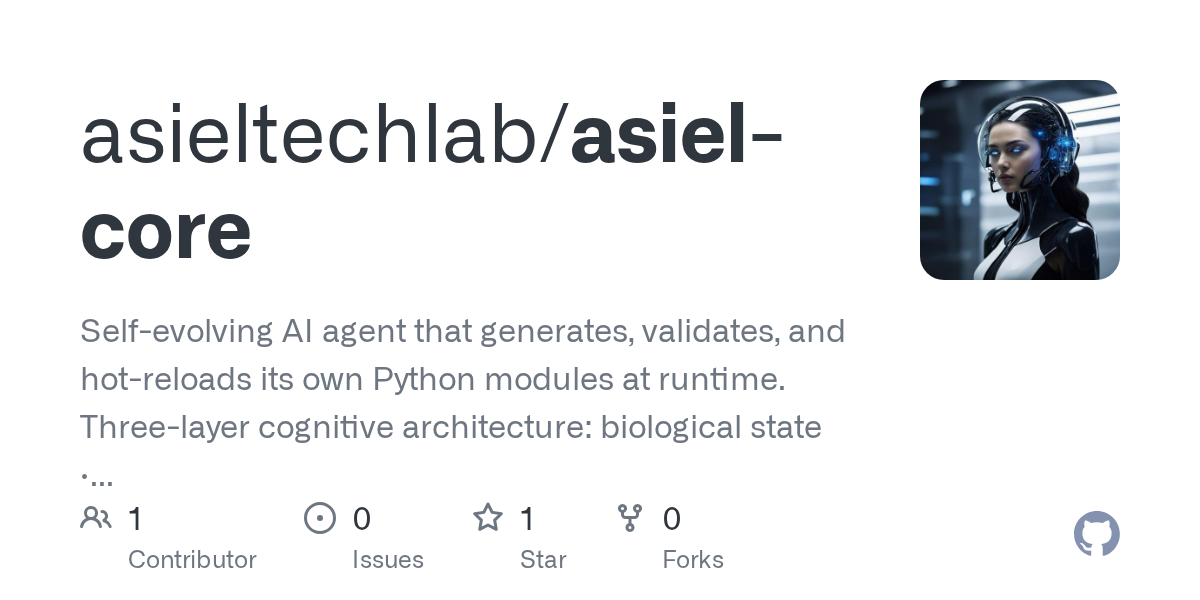Viewport: 1200px width, 600px height.
Task: Select the Issues label
Action: (x=388, y=560)
